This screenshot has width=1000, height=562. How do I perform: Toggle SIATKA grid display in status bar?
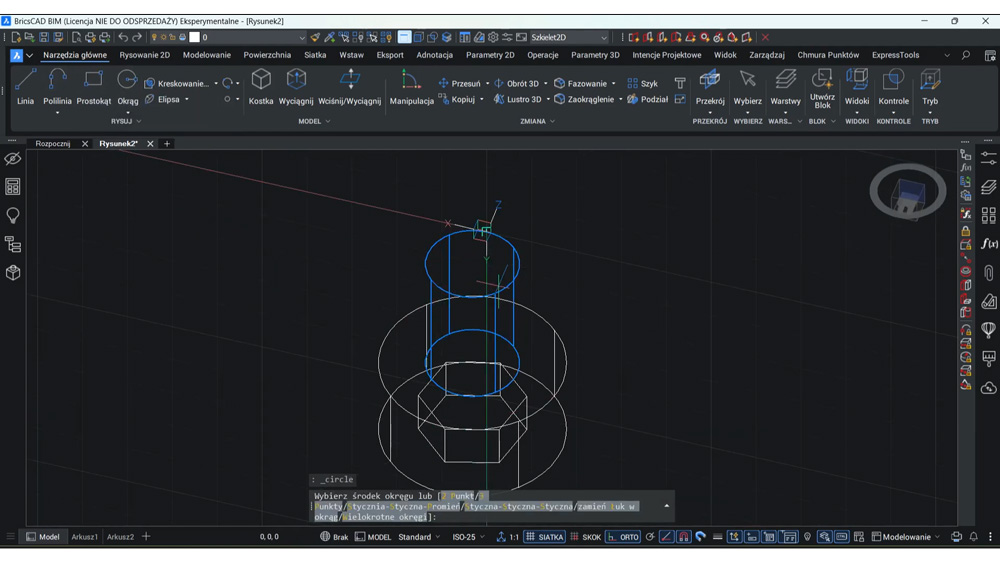(x=544, y=537)
